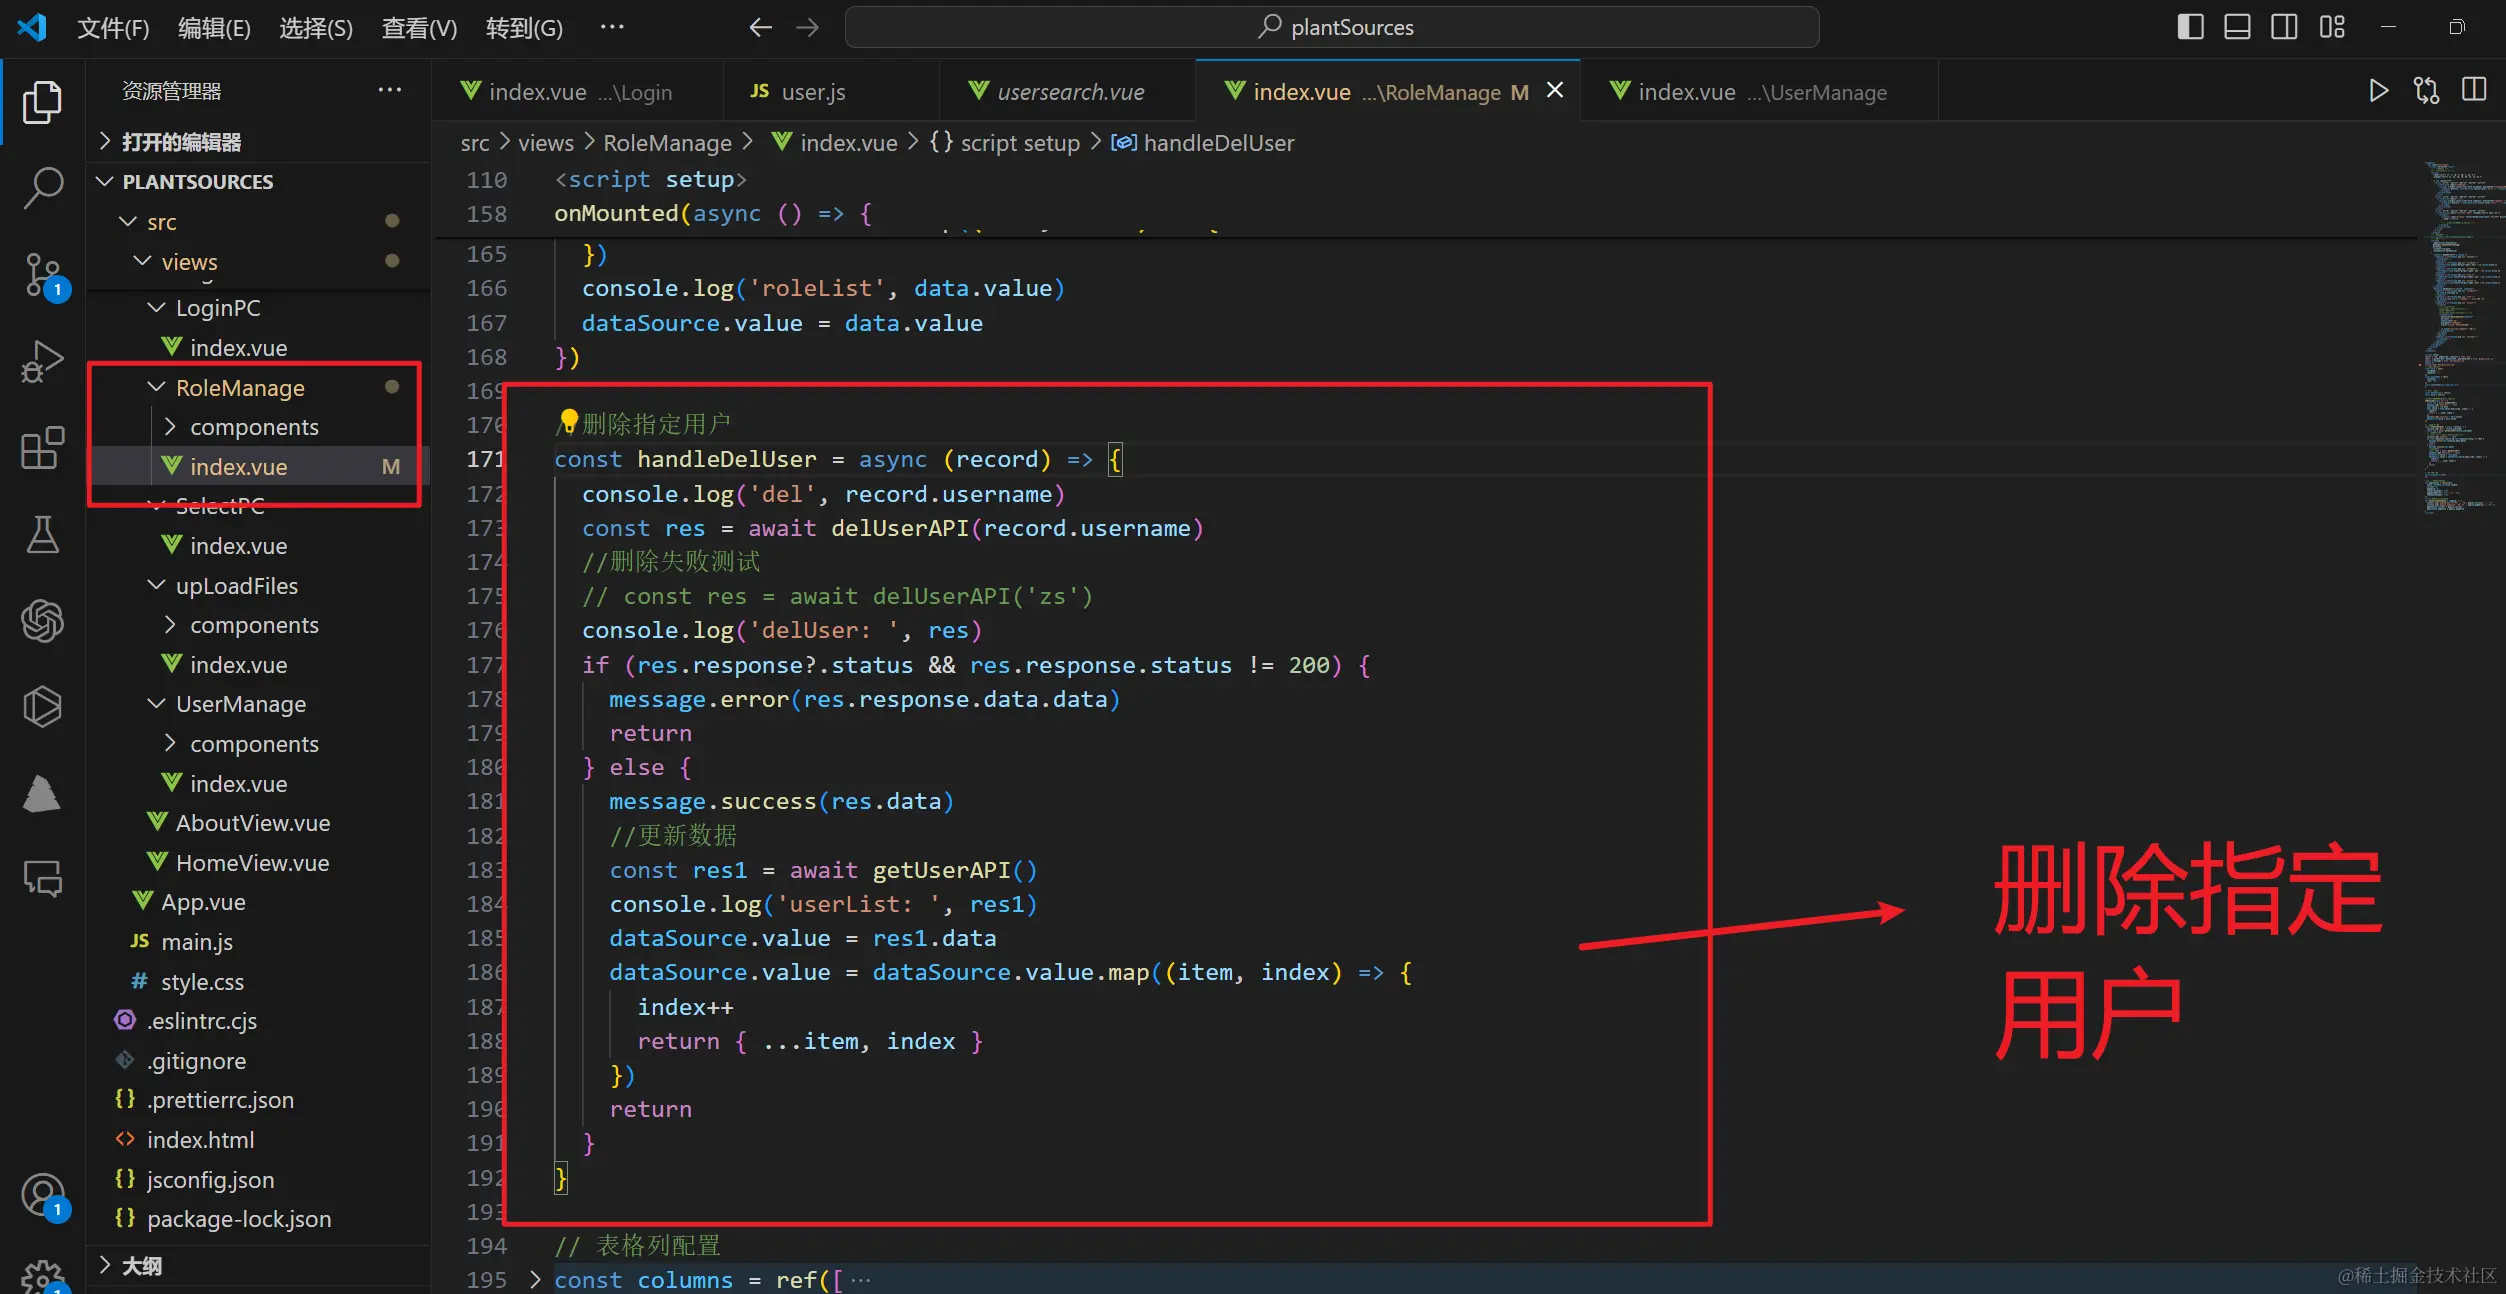Viewport: 2506px width, 1294px height.
Task: Open customize layout icon
Action: 2332,27
